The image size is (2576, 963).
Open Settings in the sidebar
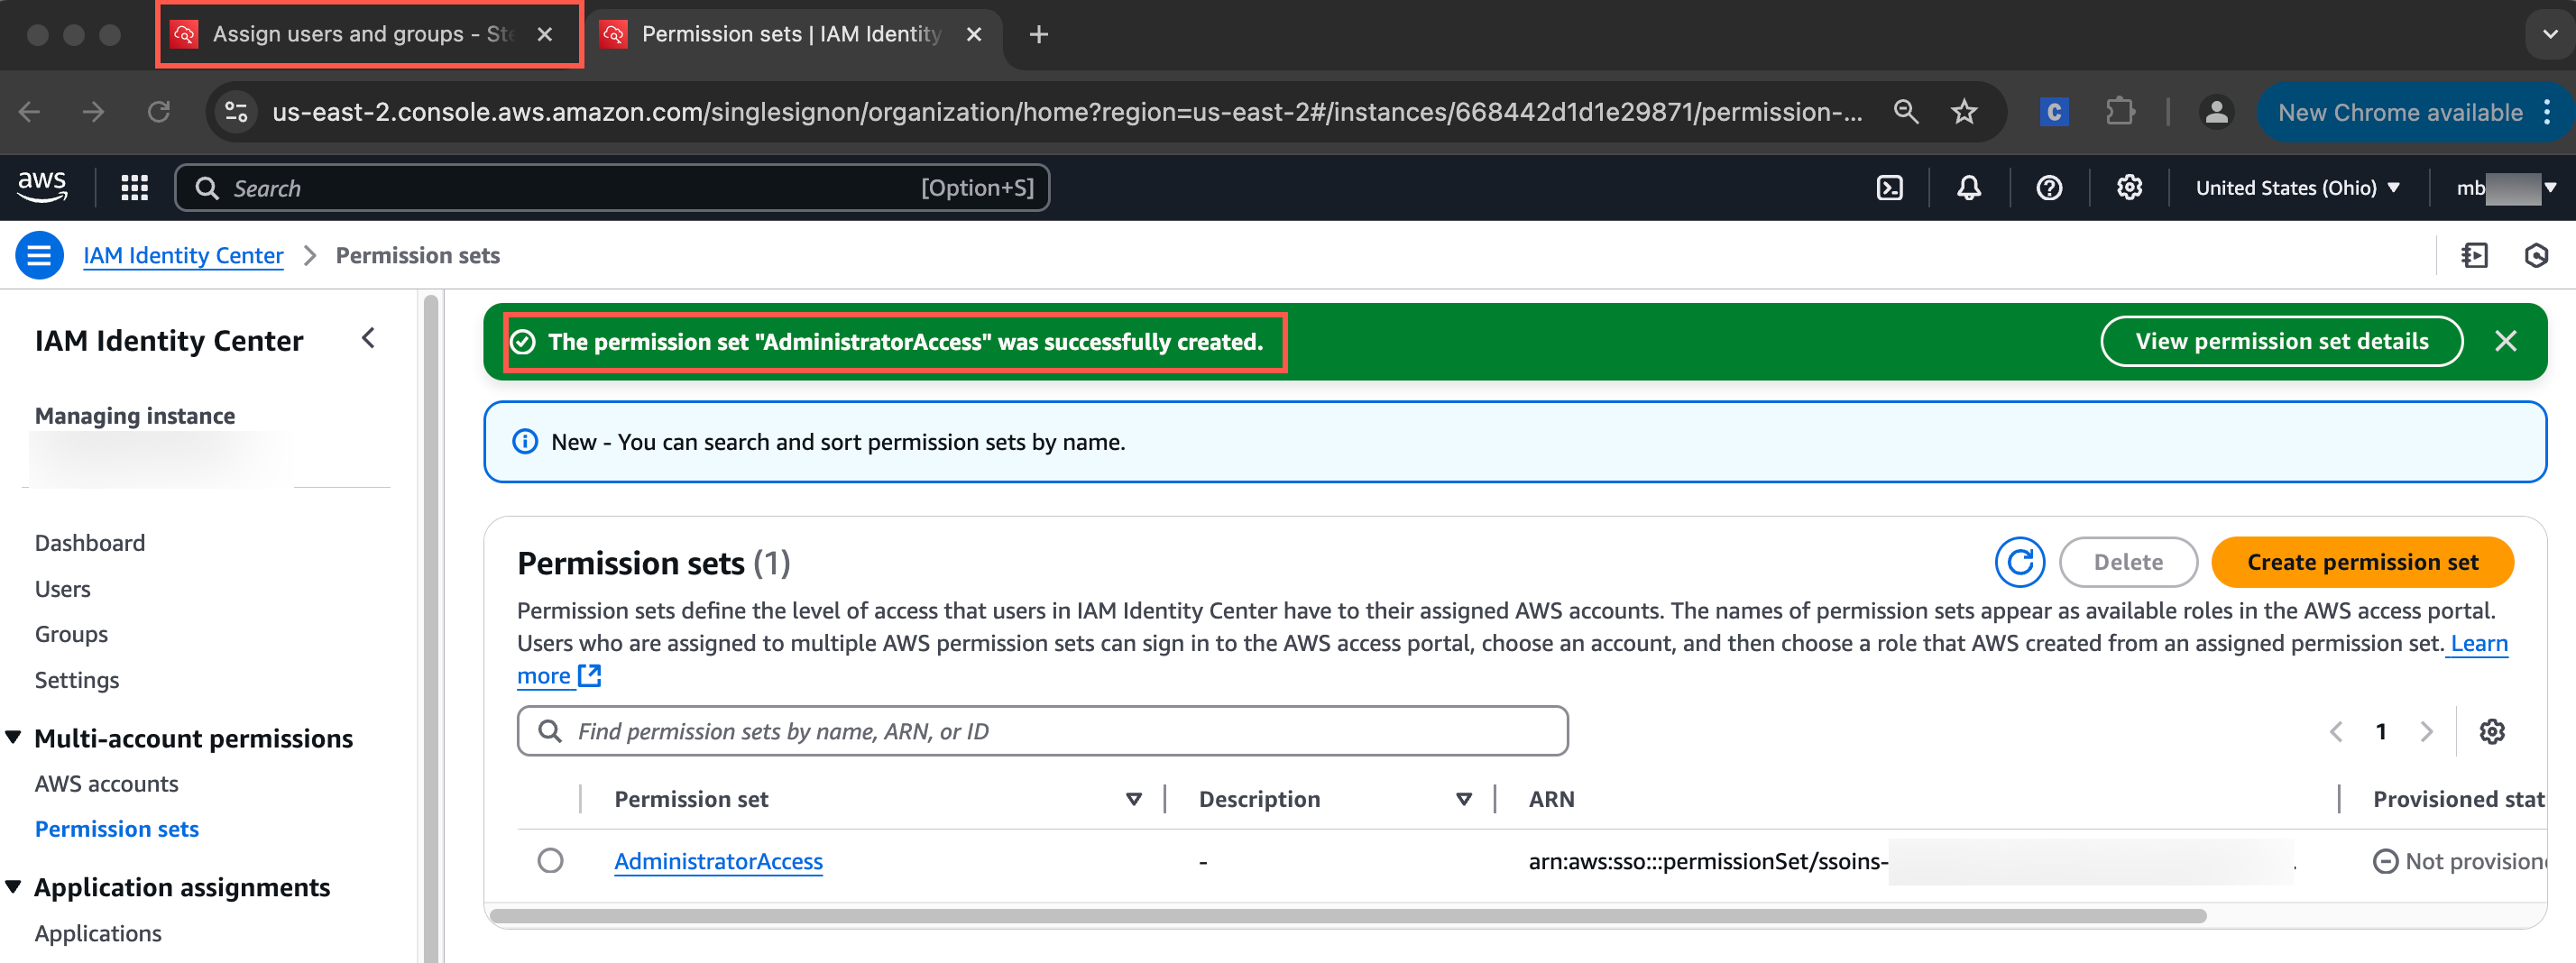[77, 680]
